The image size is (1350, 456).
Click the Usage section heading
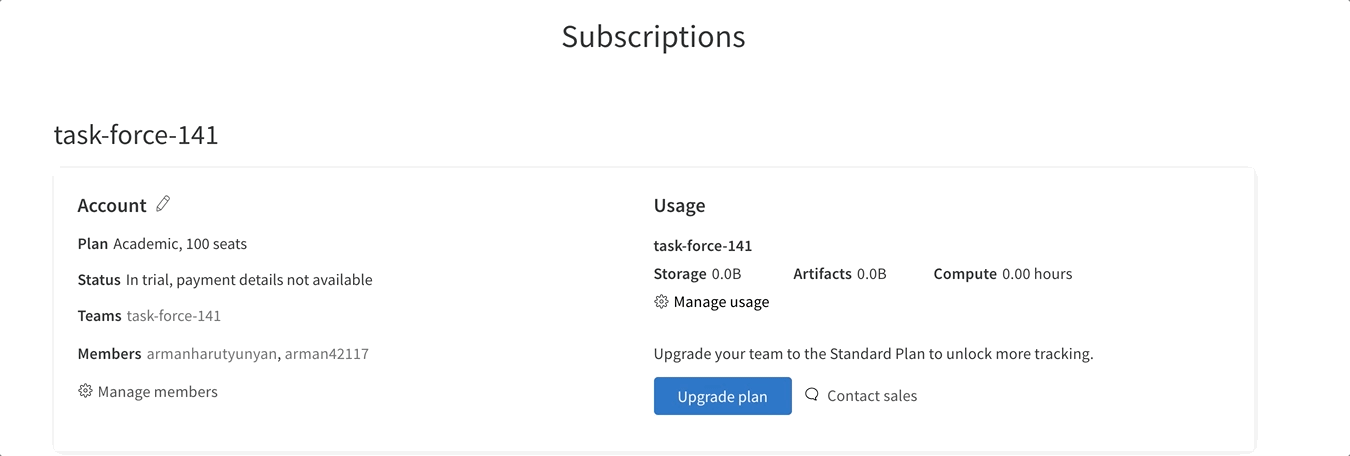click(679, 206)
